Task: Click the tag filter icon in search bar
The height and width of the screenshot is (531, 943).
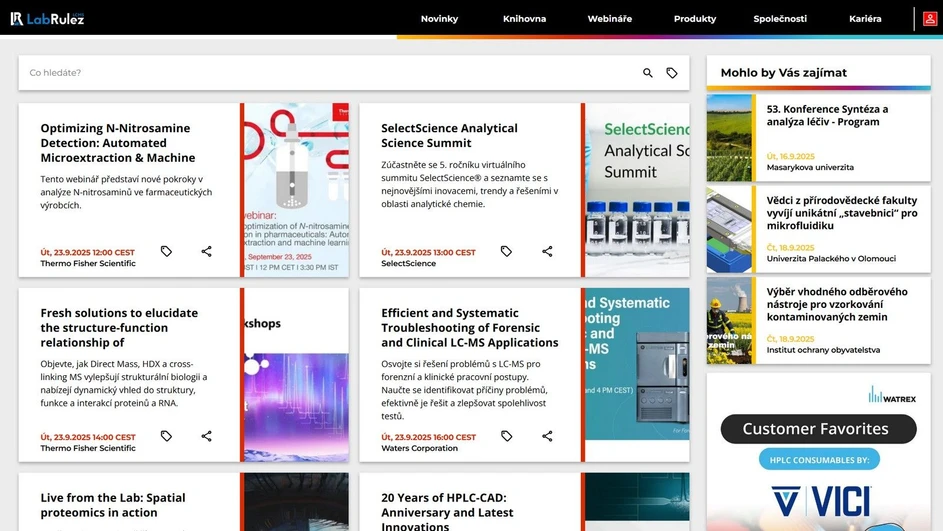Action: point(672,73)
